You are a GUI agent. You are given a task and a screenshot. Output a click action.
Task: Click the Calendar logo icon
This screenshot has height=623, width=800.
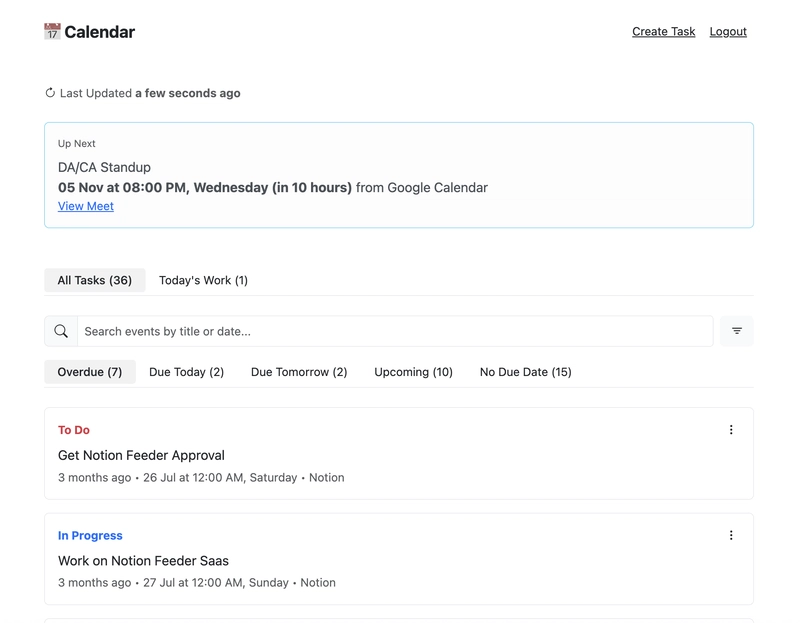[x=52, y=32]
